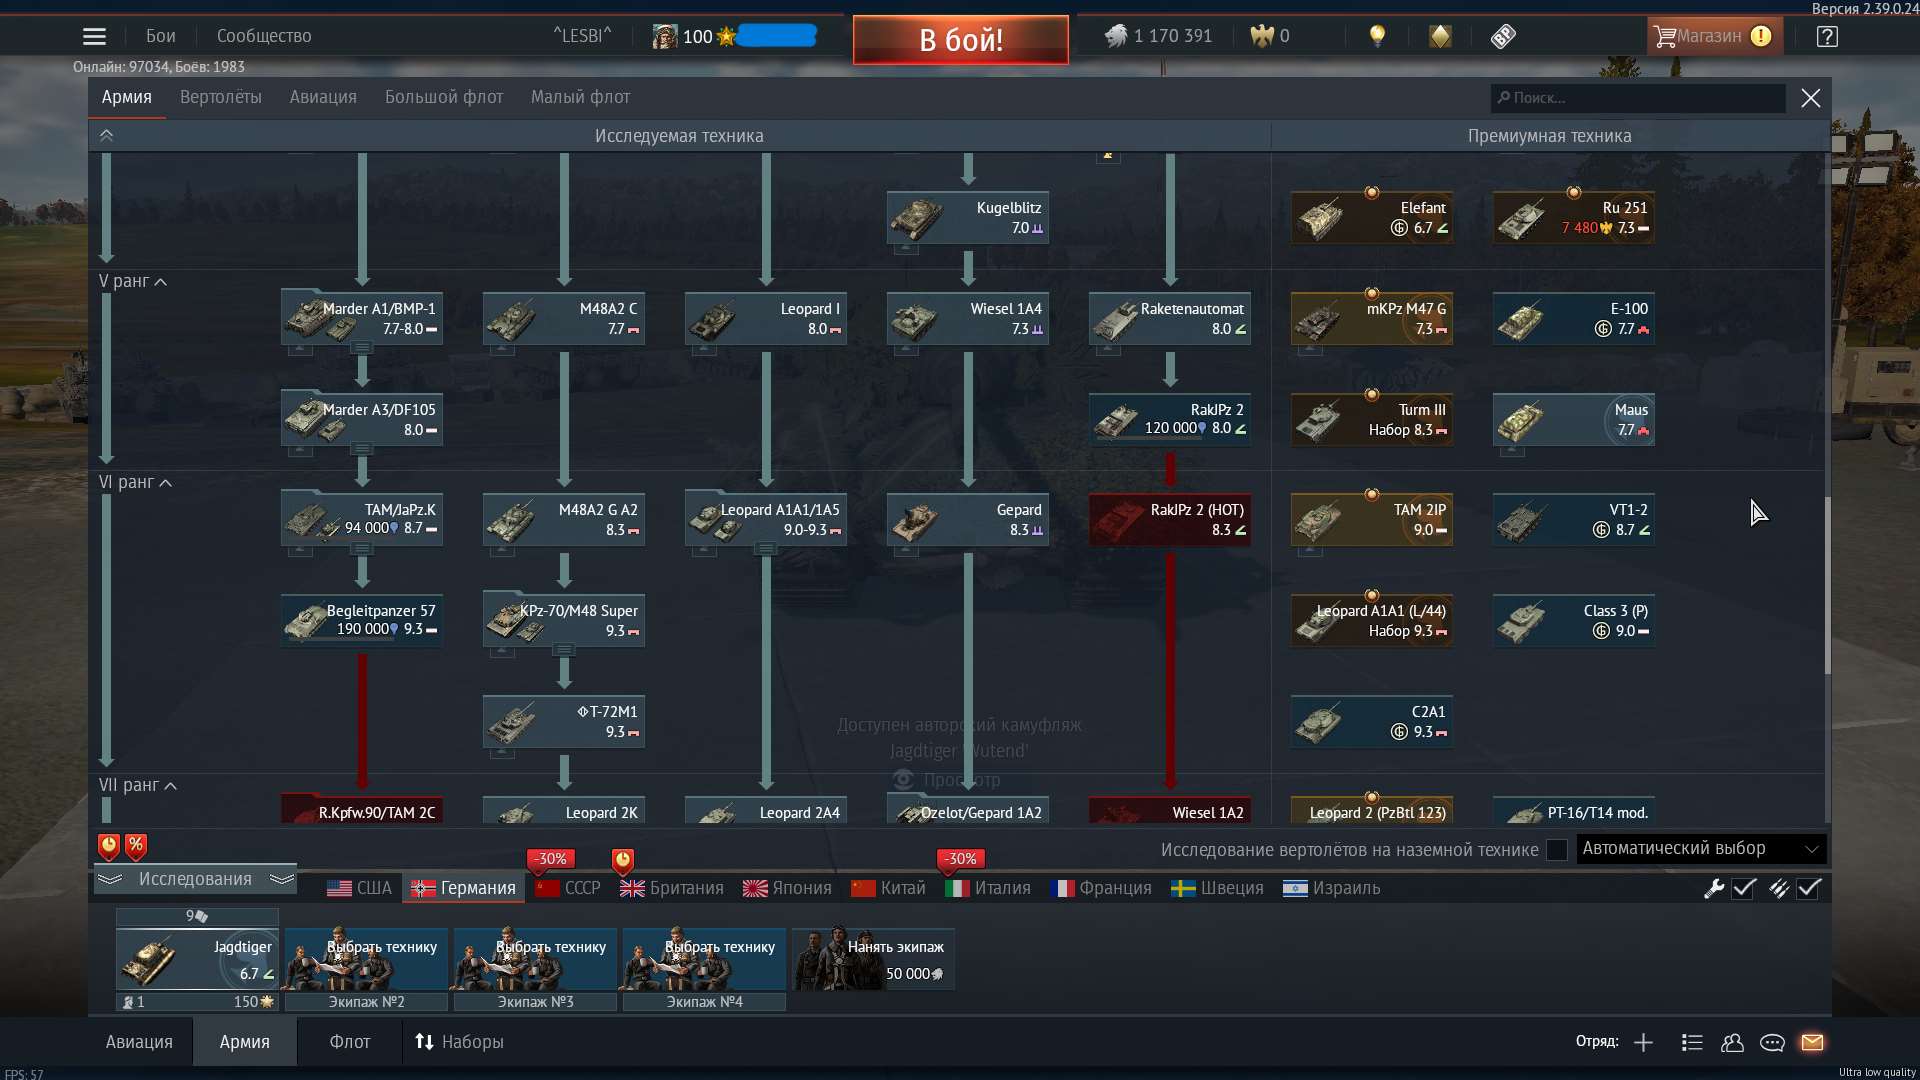Click the В бой! battle button

coord(961,40)
